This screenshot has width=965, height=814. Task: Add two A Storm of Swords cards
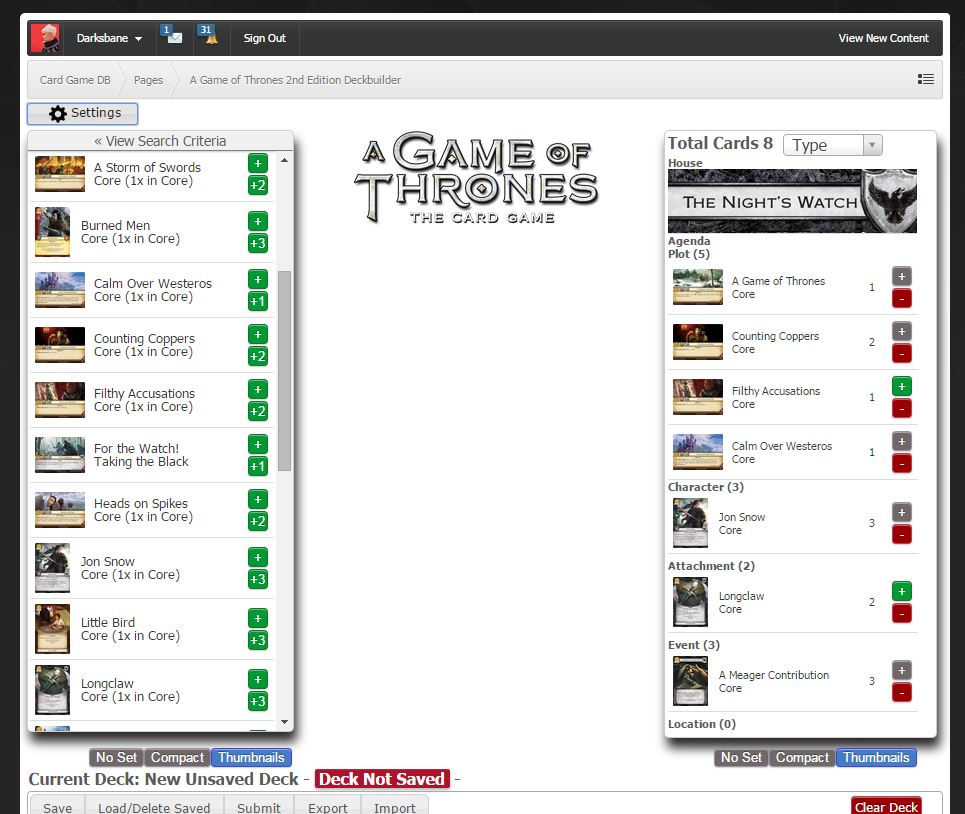click(x=258, y=185)
